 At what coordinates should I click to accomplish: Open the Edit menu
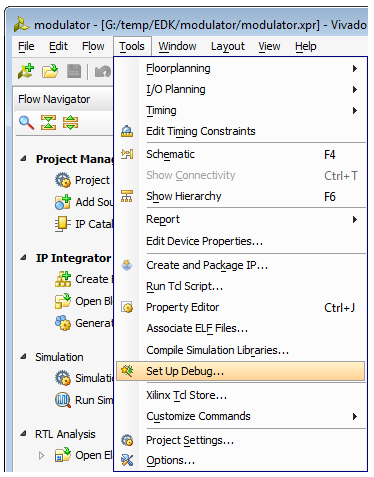click(58, 46)
